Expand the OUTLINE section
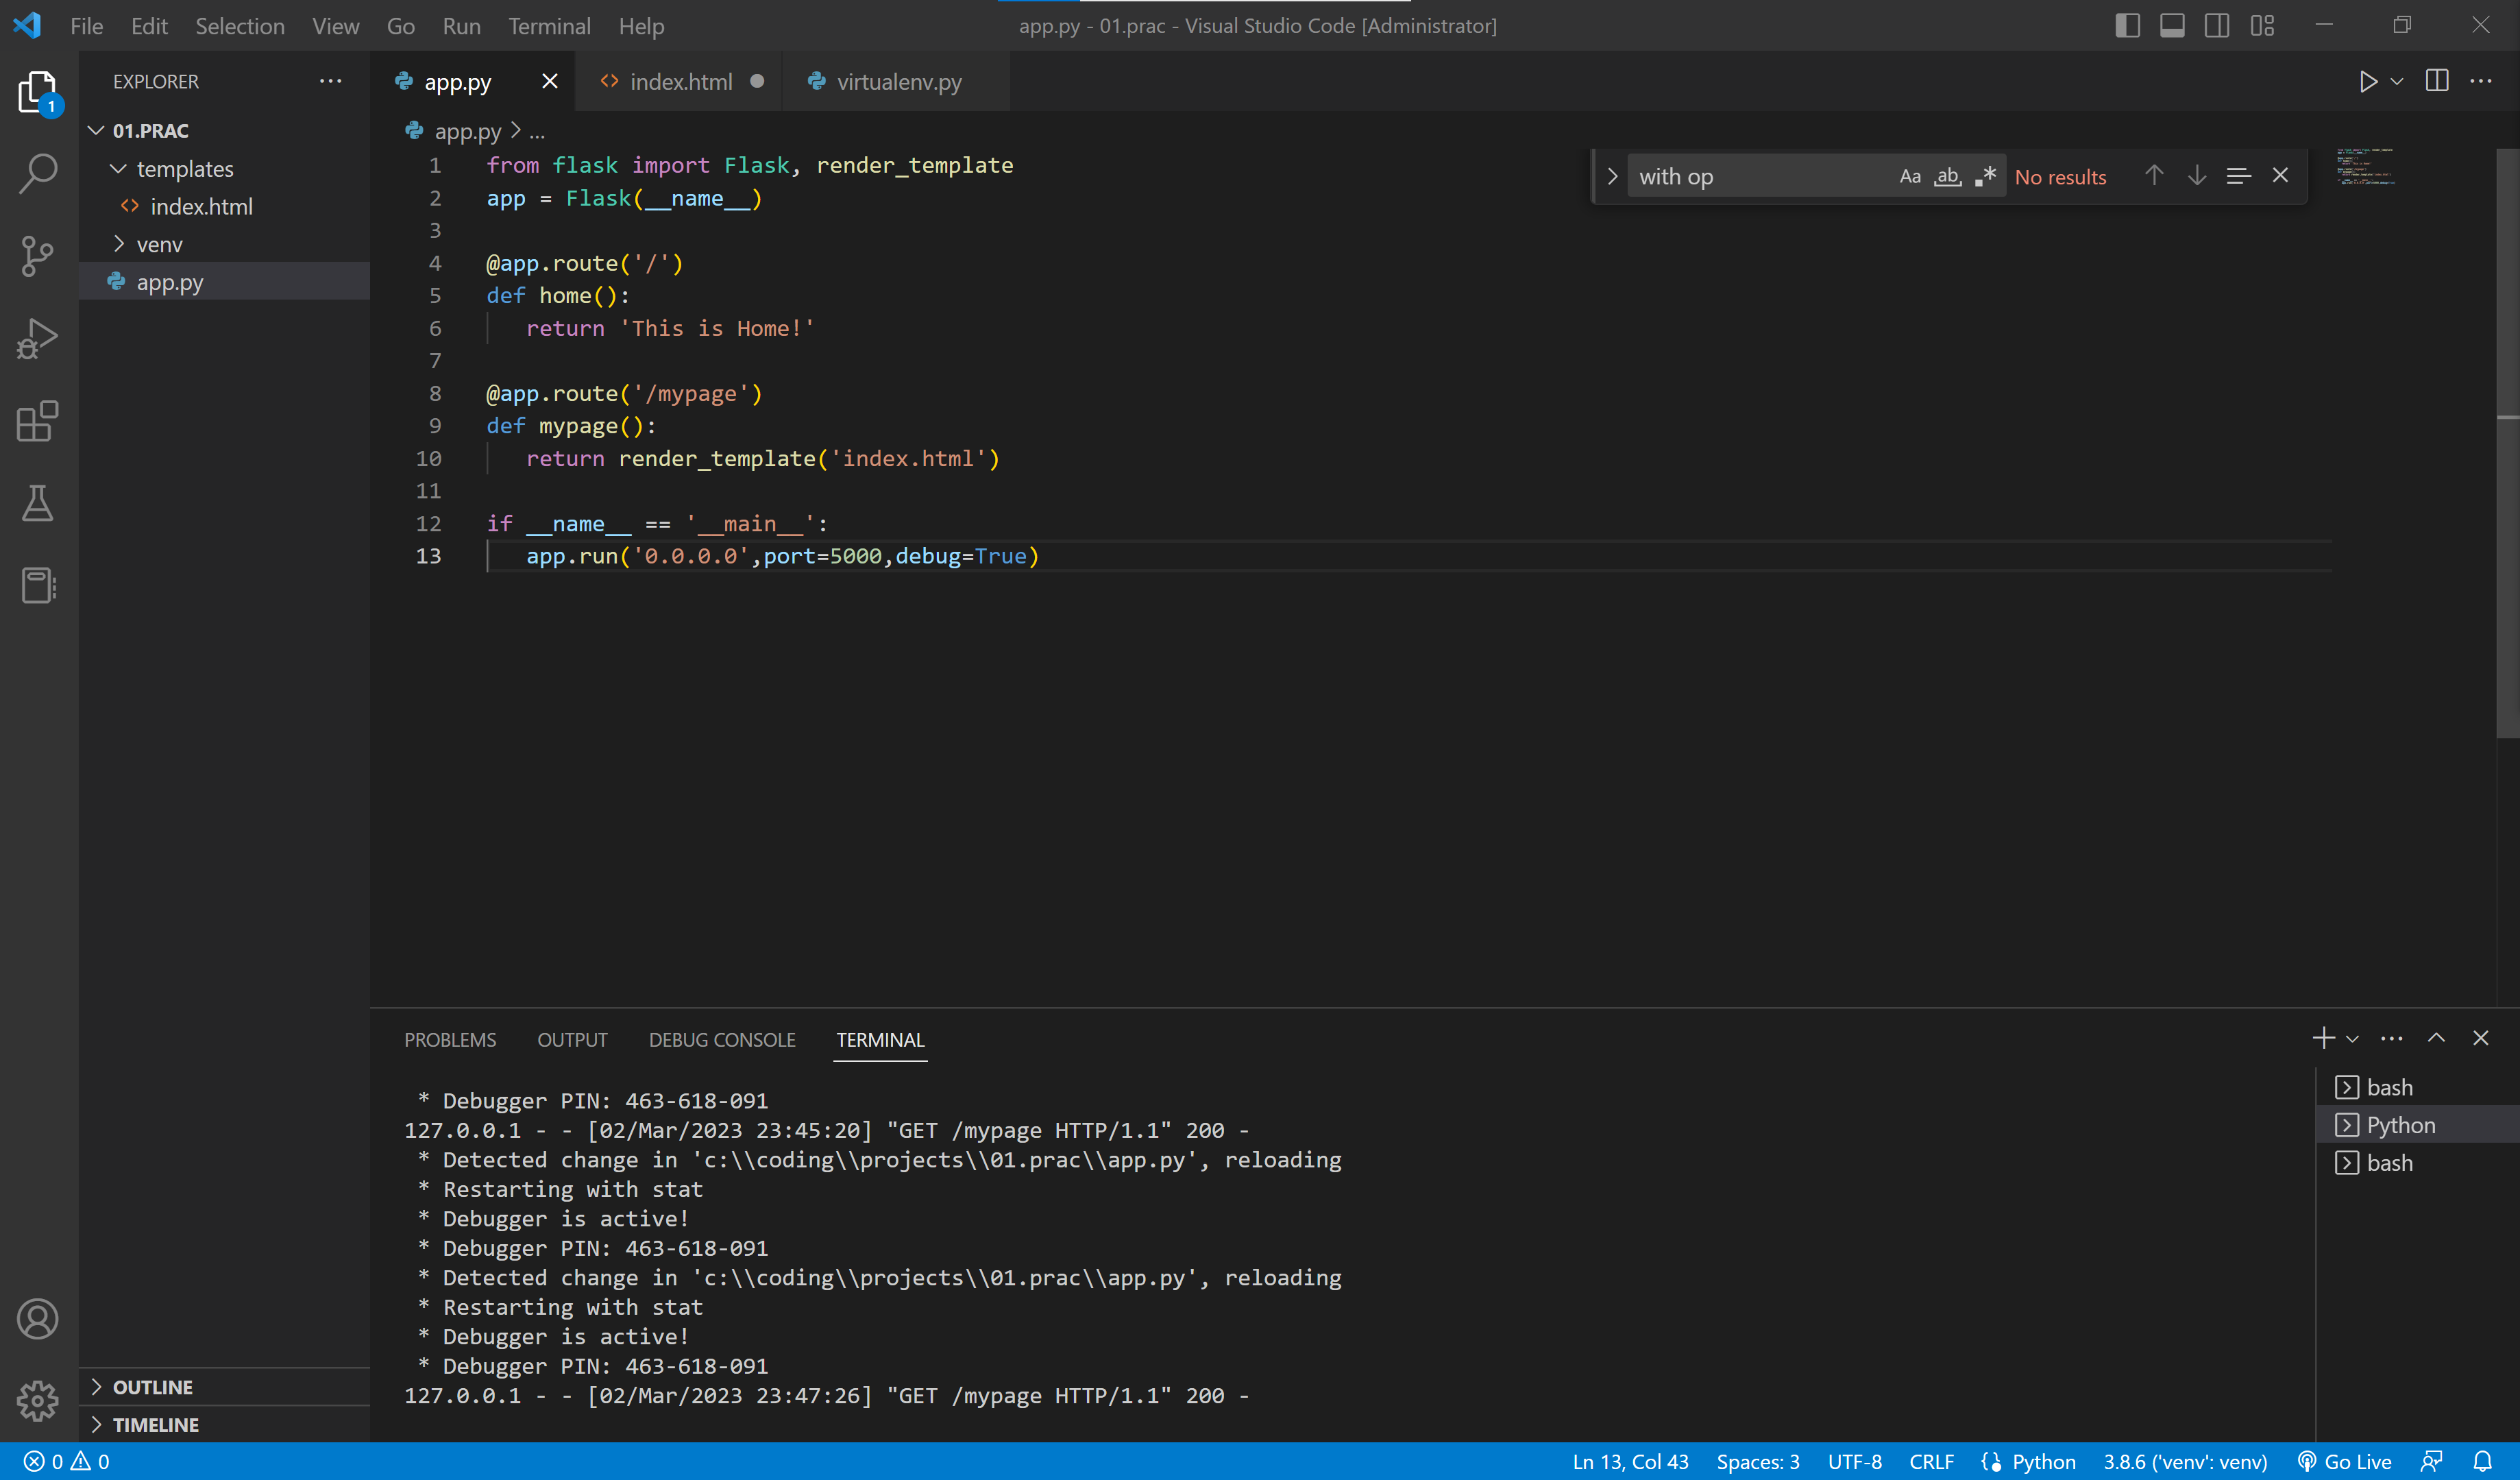This screenshot has height=1480, width=2520. (224, 1387)
